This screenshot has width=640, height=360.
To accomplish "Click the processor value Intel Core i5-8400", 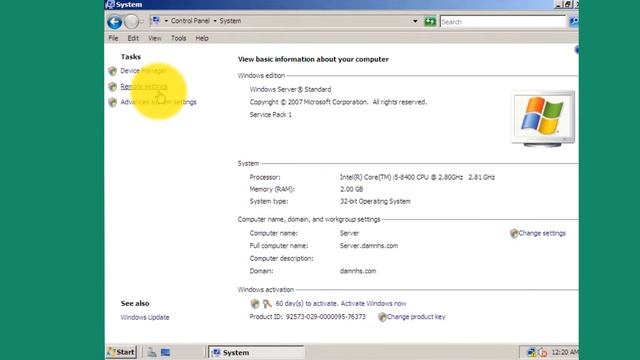I will 417,178.
